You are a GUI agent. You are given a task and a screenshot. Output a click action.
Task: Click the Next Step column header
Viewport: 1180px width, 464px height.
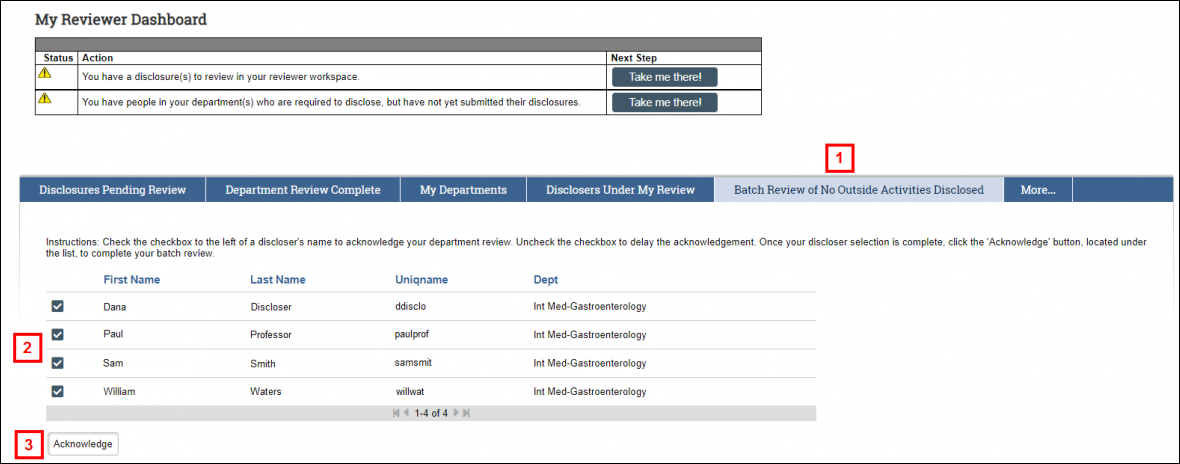(x=634, y=58)
